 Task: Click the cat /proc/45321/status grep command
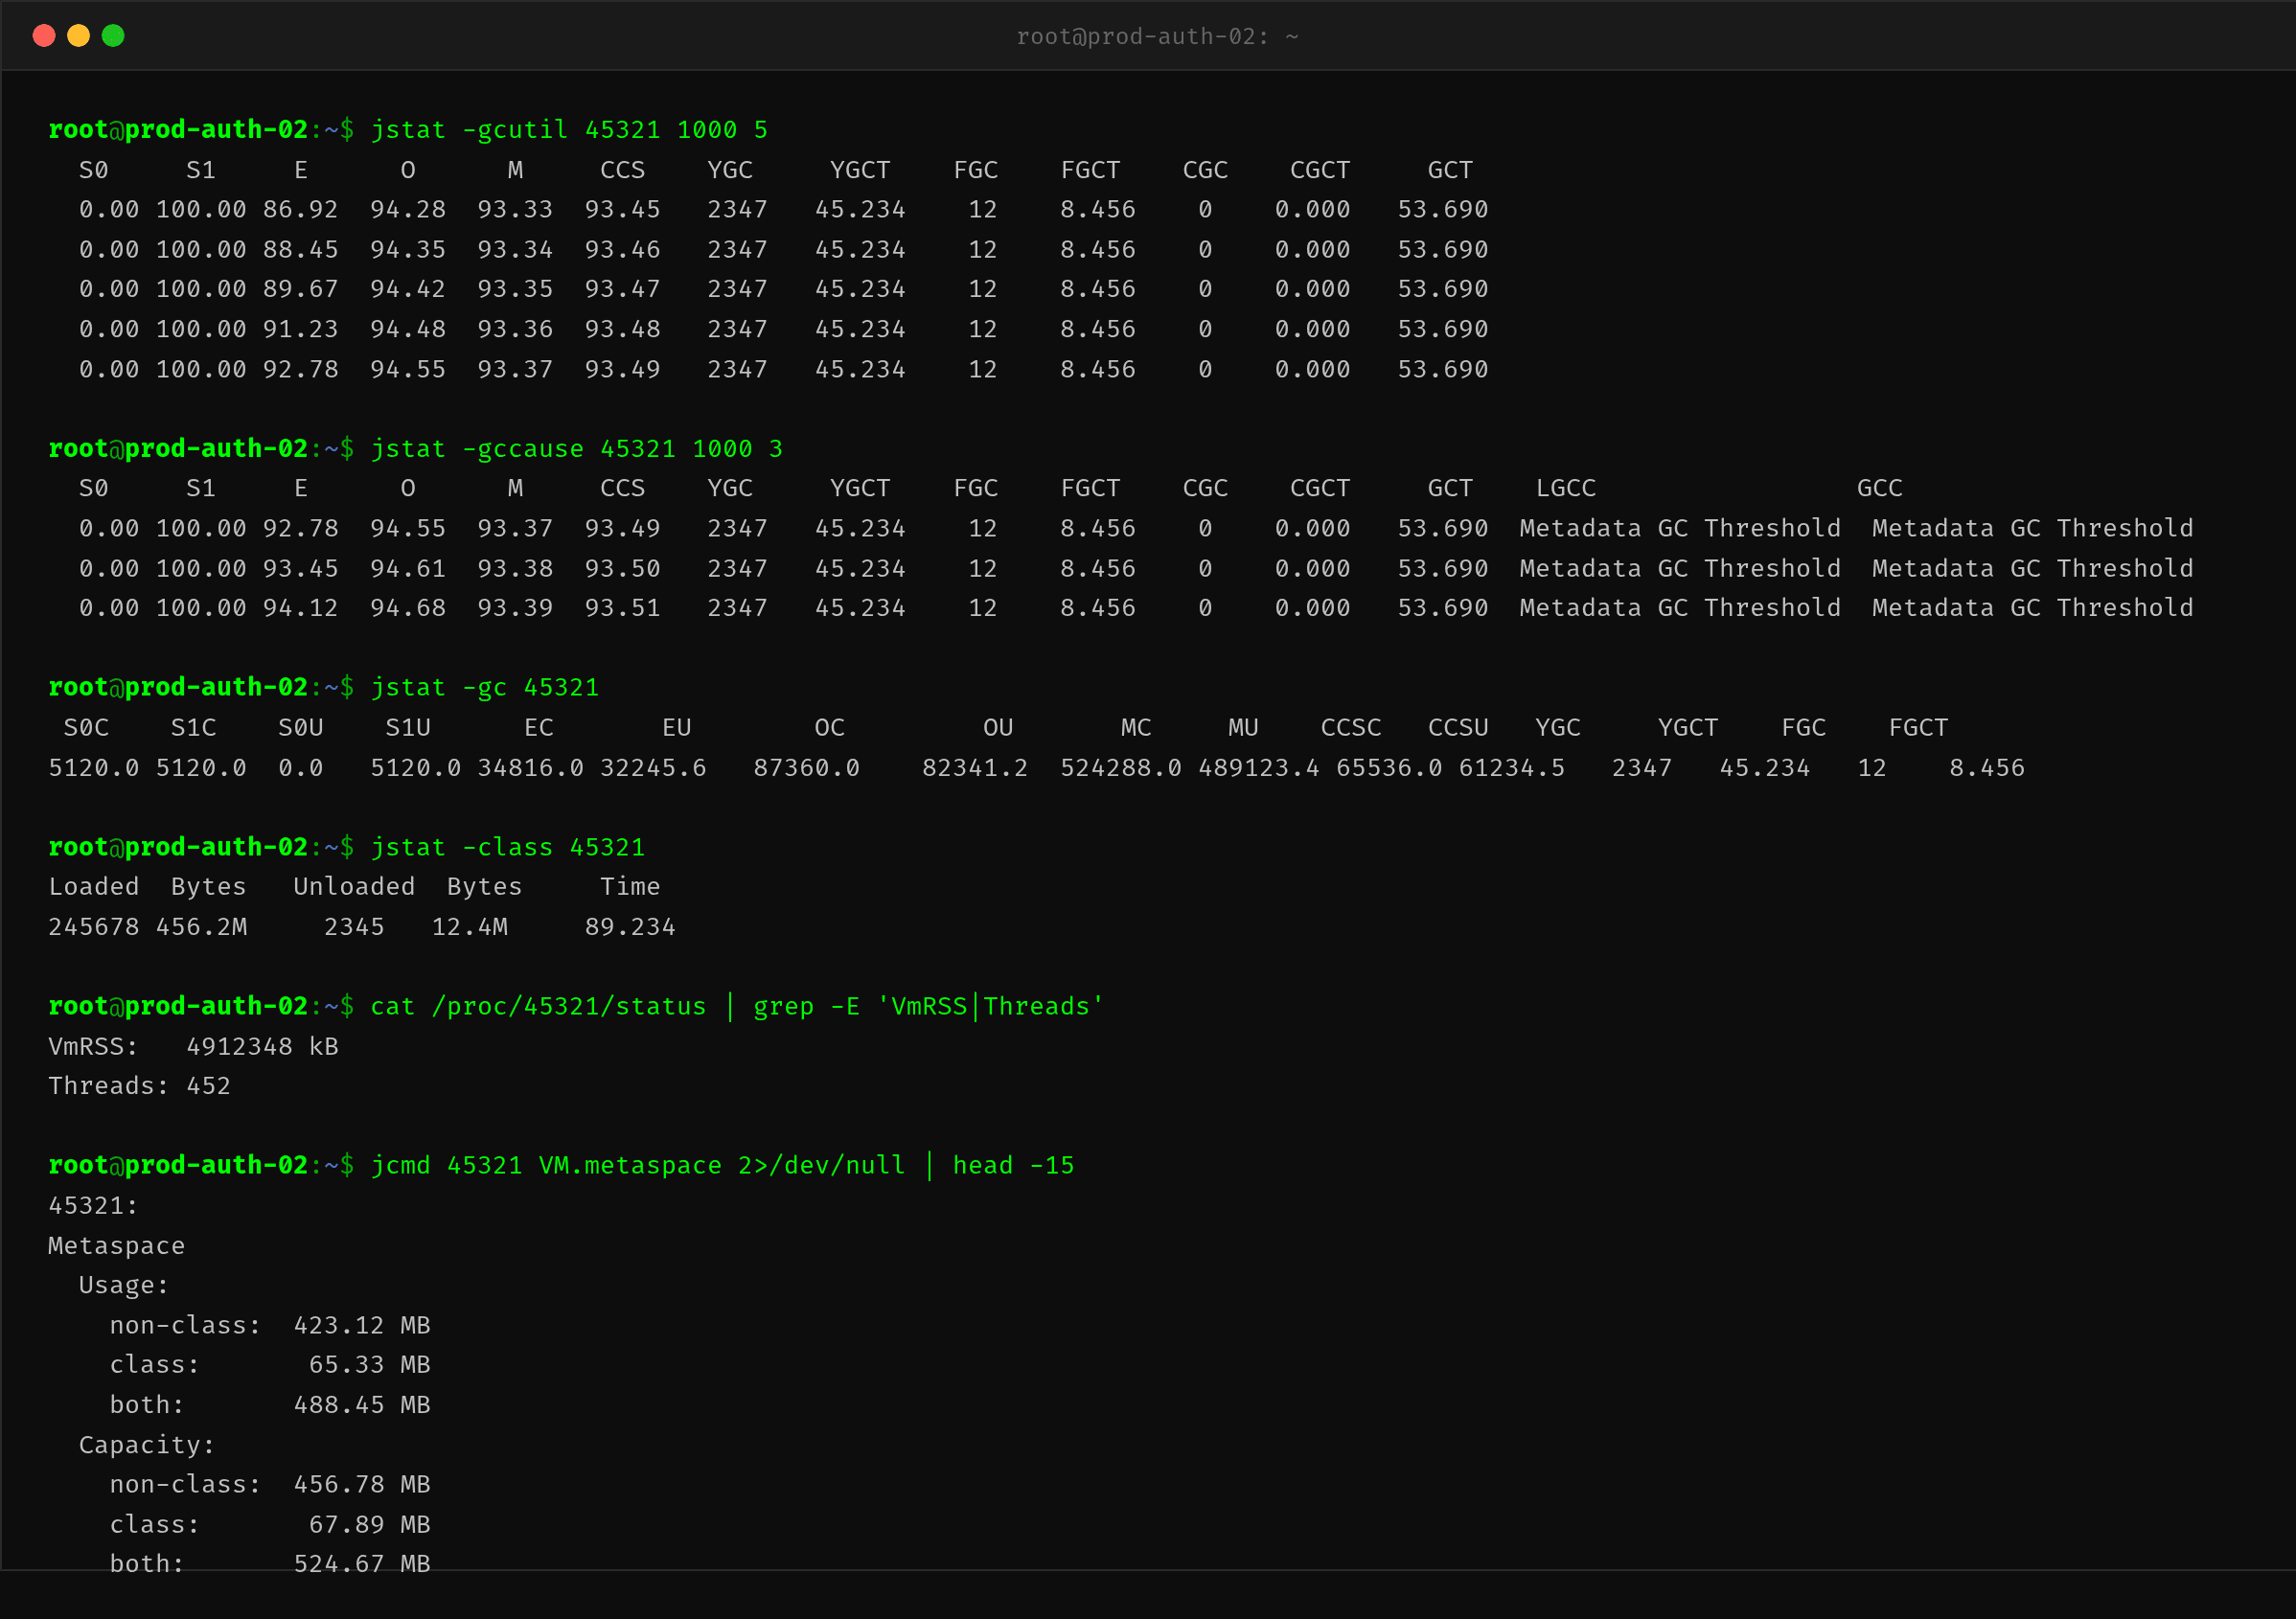(737, 1007)
